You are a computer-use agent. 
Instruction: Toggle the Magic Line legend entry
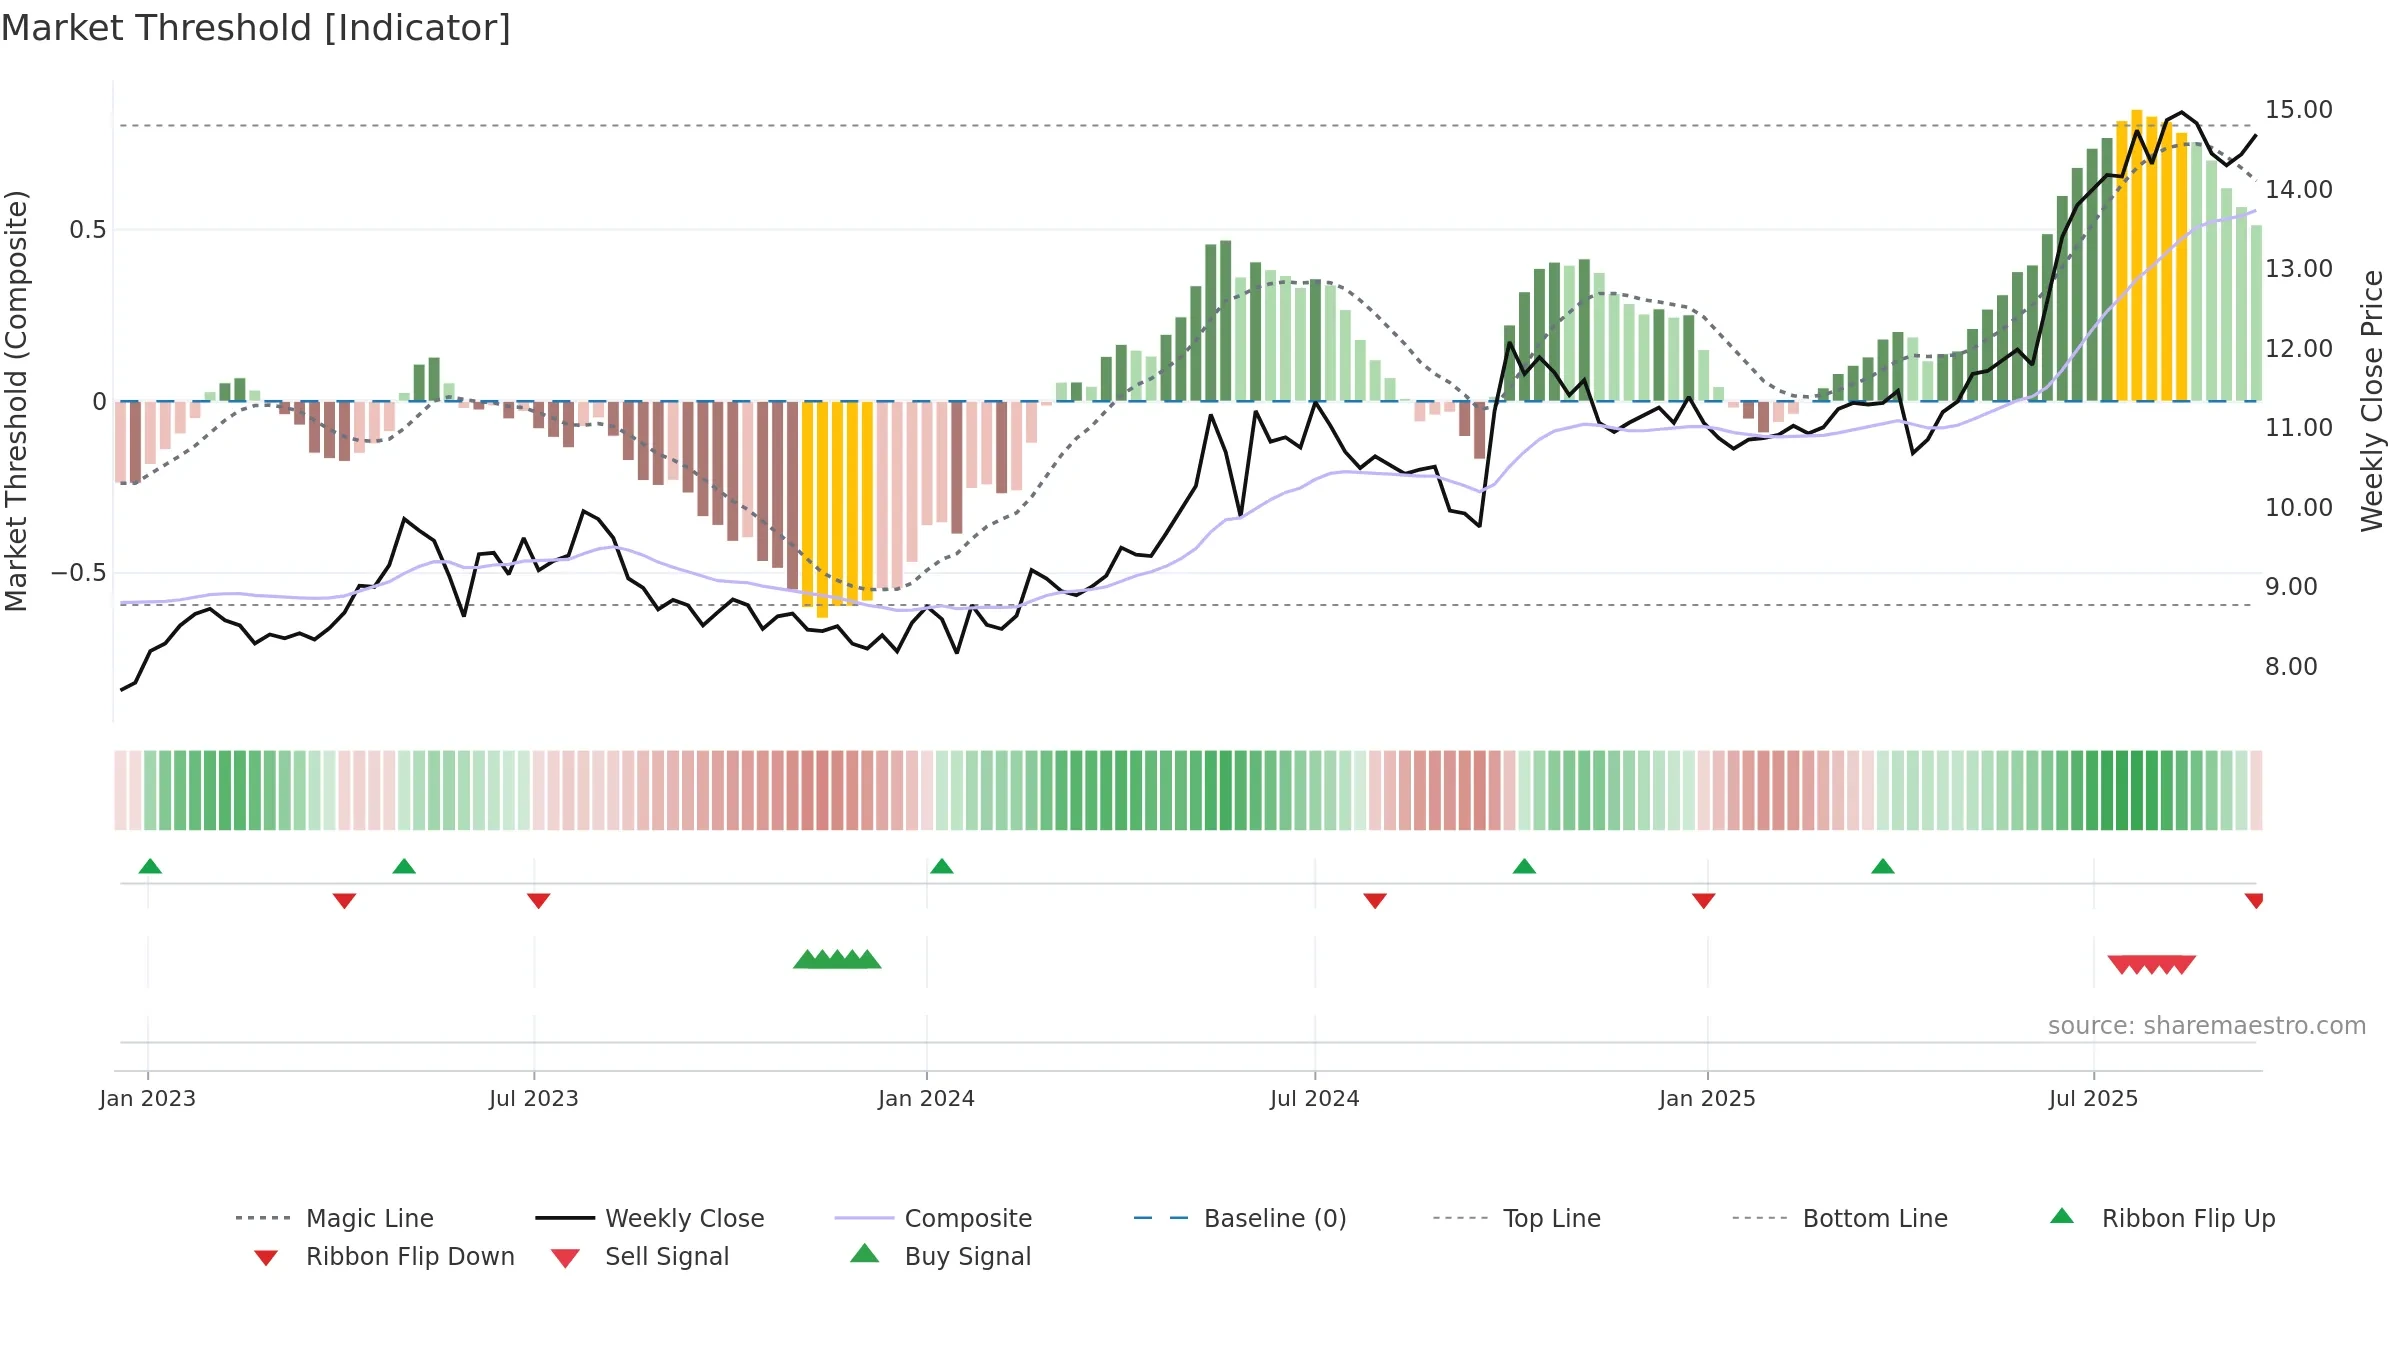click(x=334, y=1218)
